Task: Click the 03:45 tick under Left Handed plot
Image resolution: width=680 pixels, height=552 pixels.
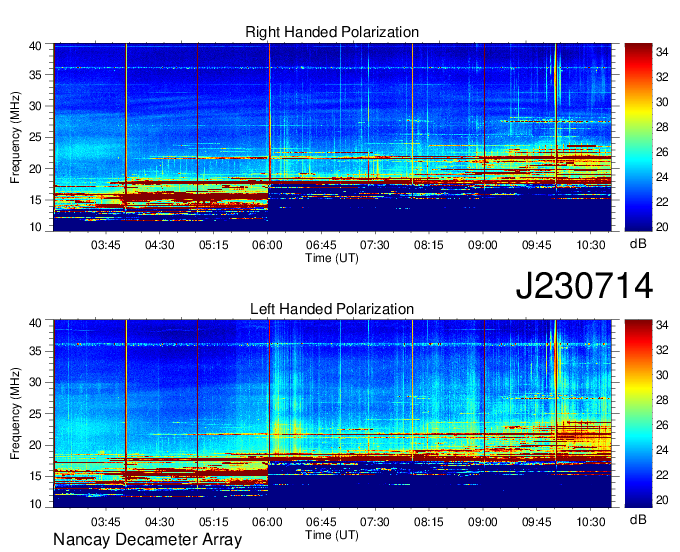Action: [105, 522]
